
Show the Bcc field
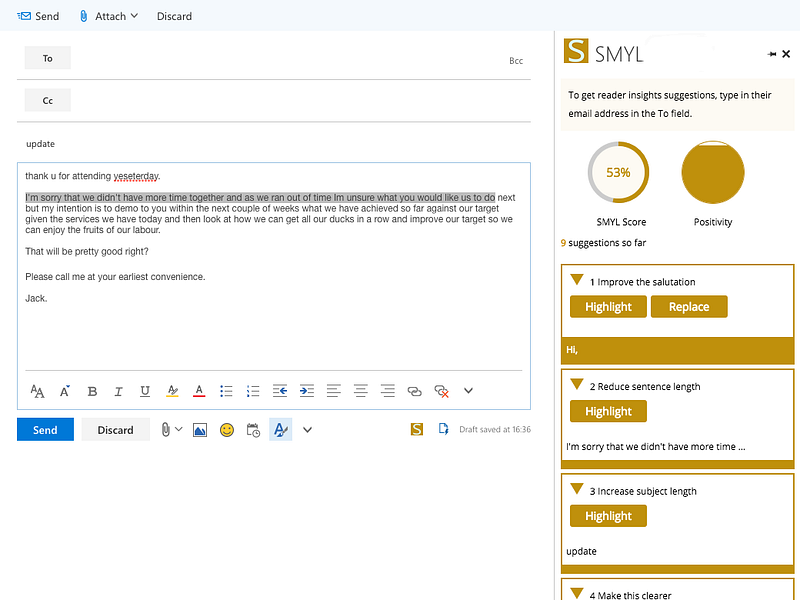pyautogui.click(x=516, y=61)
